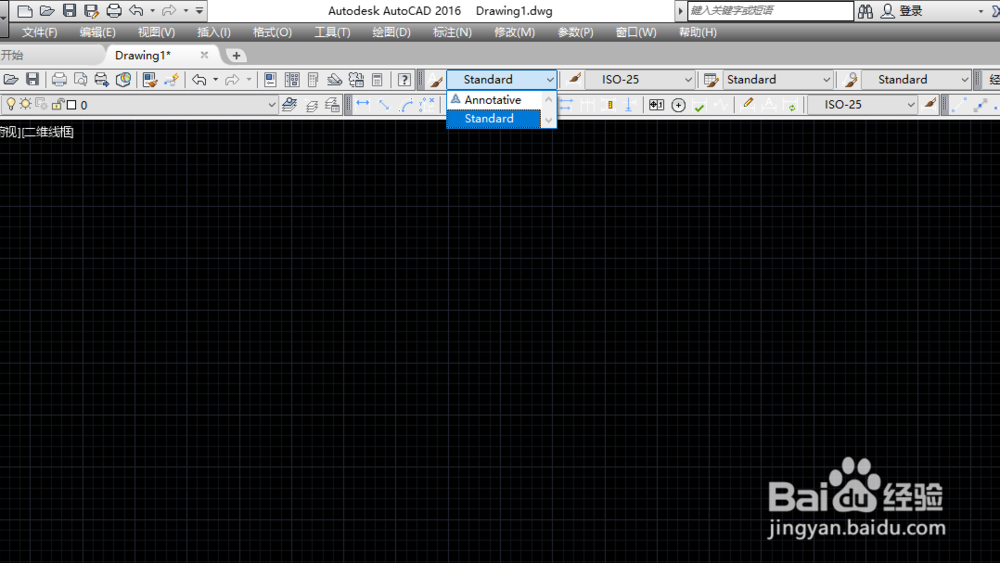1000x563 pixels.
Task: Open the 格式(O) menu
Action: (x=272, y=32)
